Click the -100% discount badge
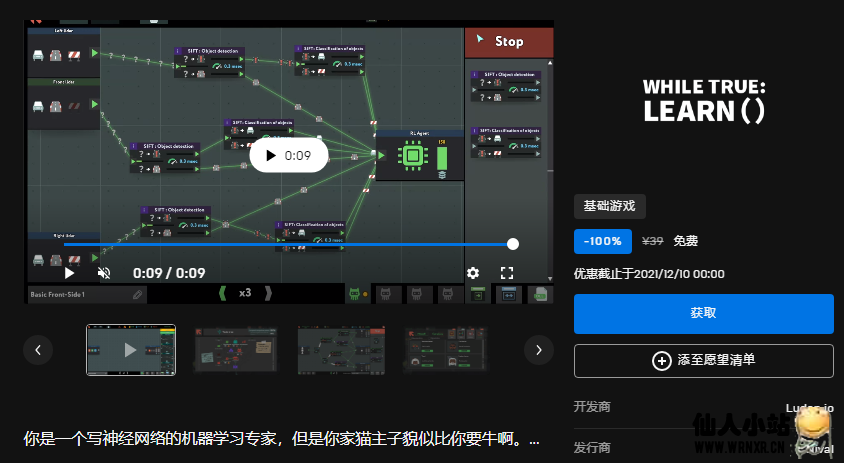The image size is (844, 463). (602, 241)
